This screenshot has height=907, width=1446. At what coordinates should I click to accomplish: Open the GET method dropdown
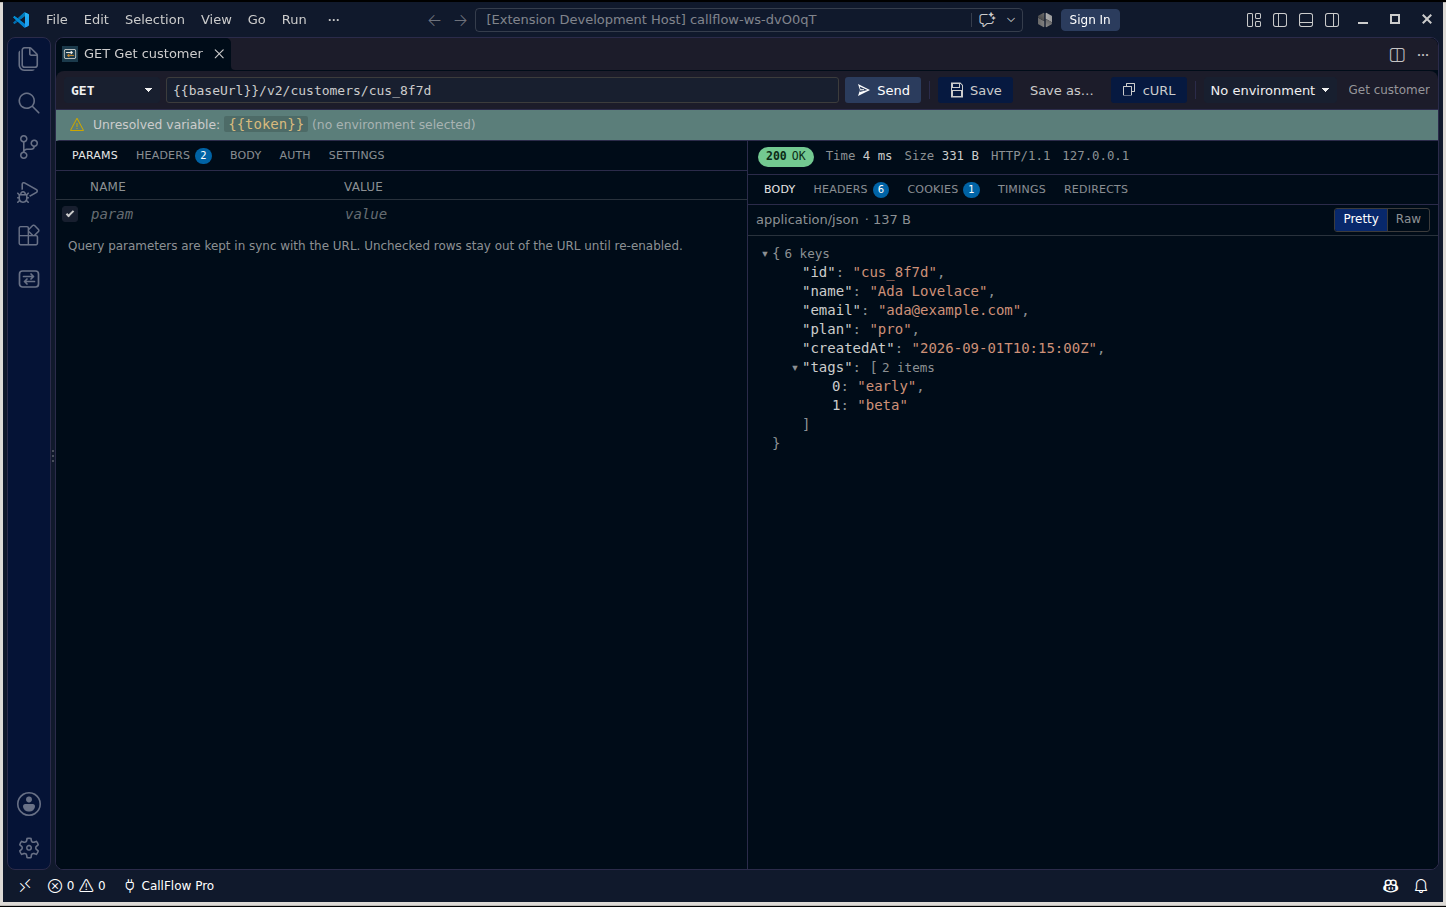tap(110, 90)
